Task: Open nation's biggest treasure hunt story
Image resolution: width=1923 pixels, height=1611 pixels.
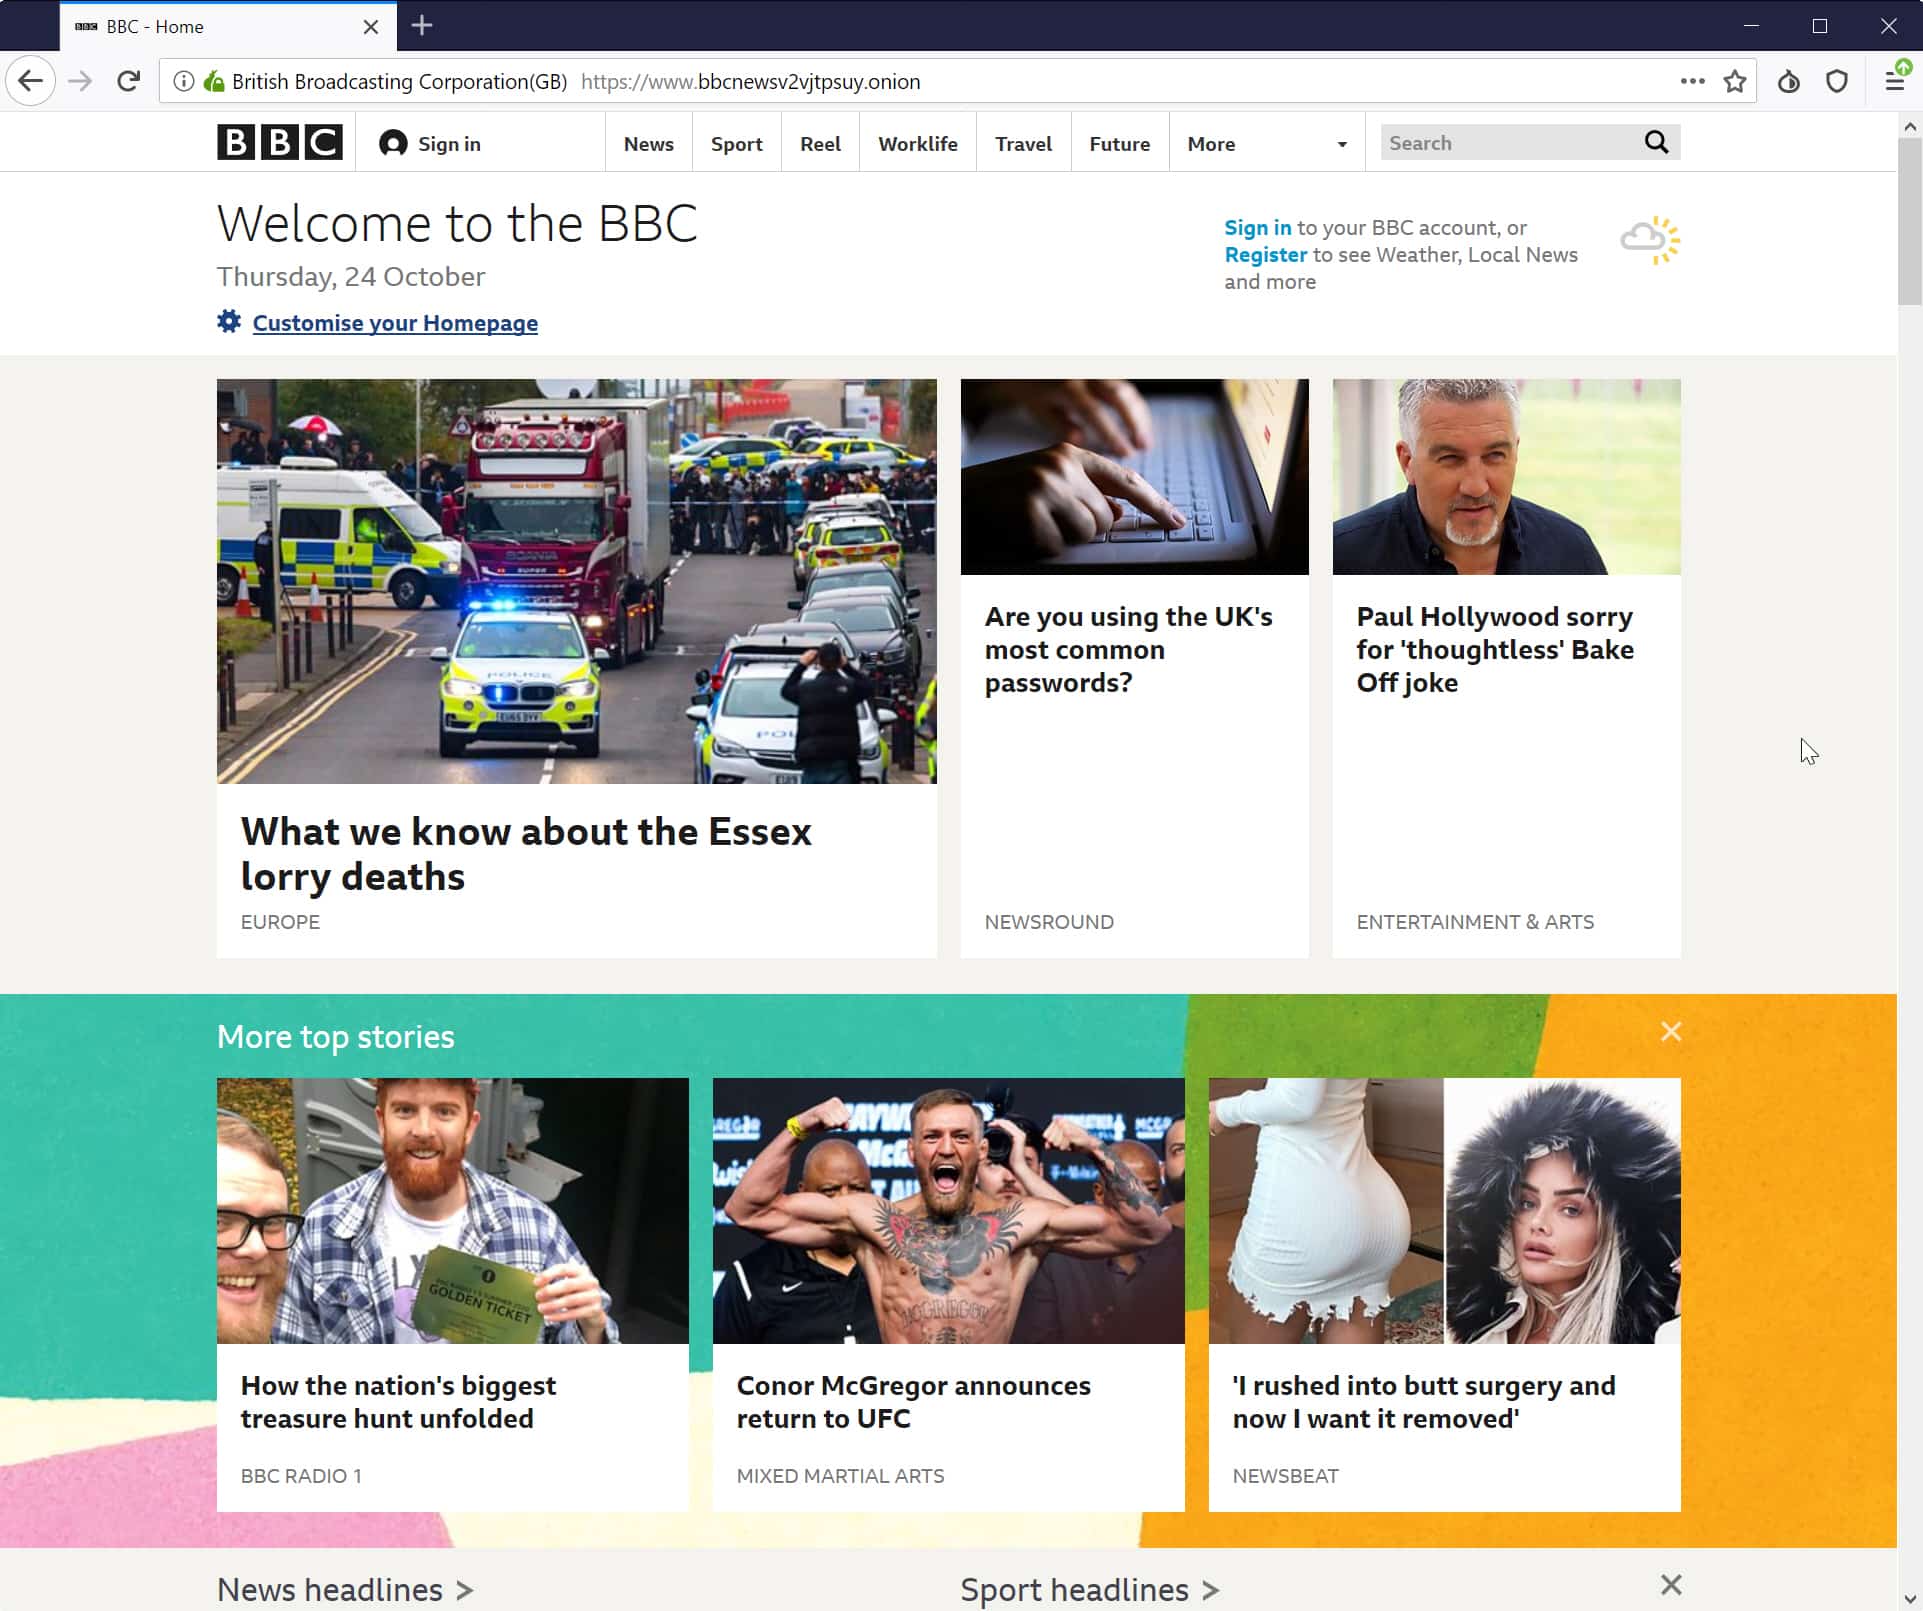Action: (x=398, y=1402)
